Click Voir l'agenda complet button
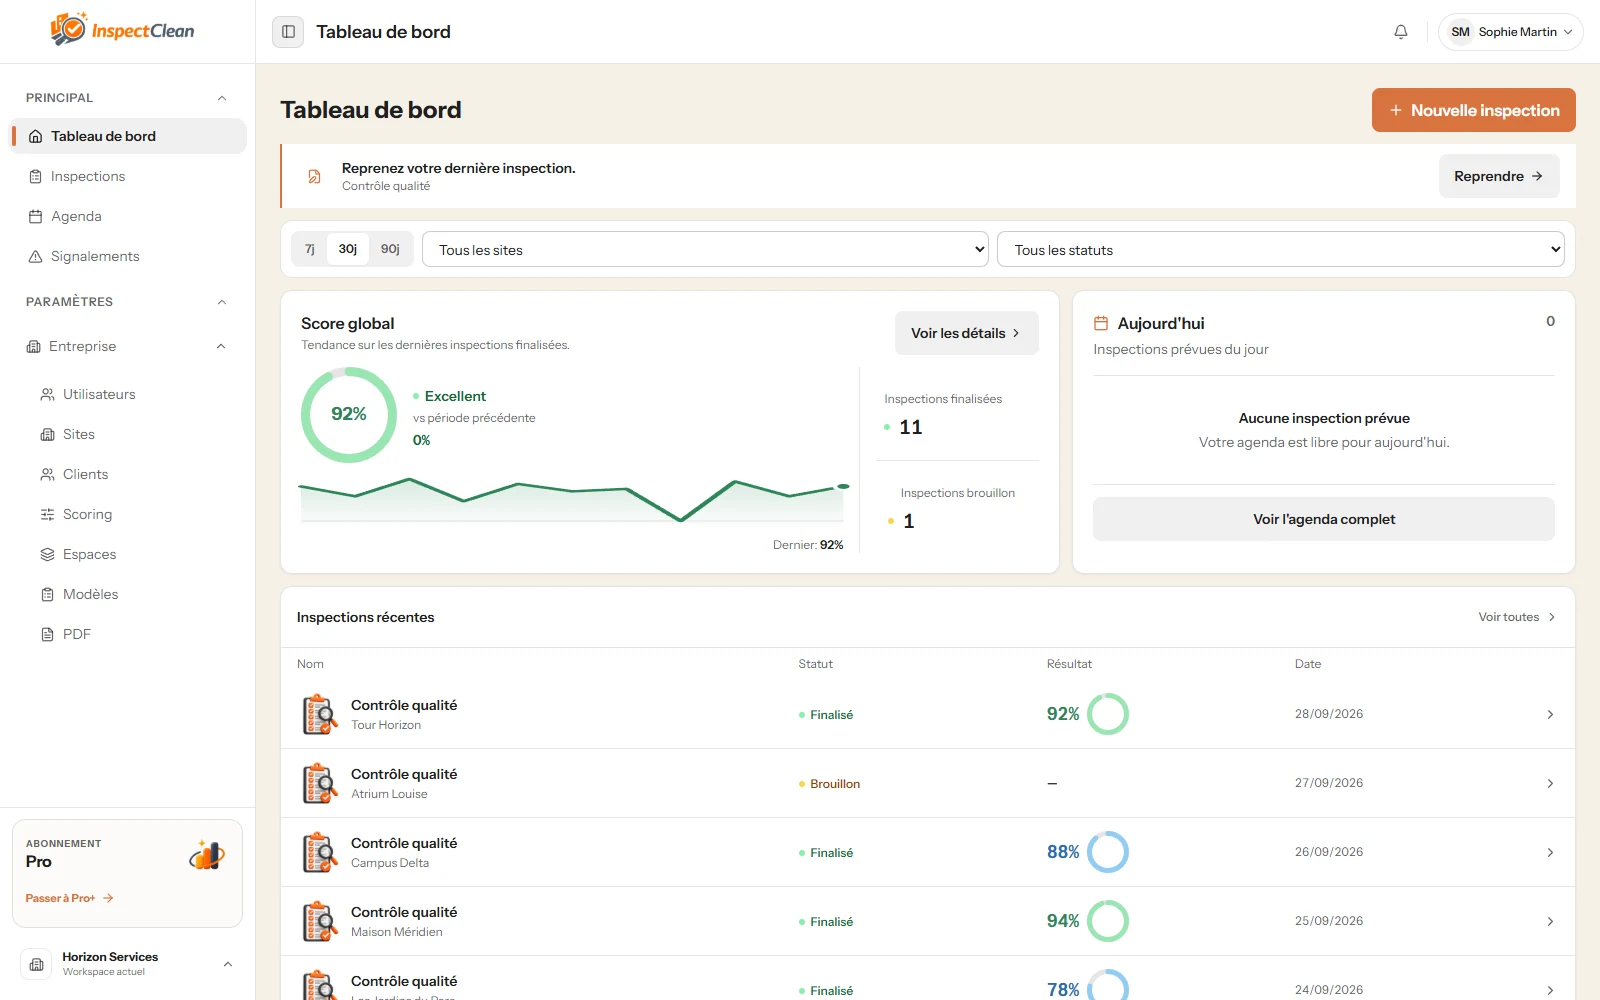Image resolution: width=1600 pixels, height=1000 pixels. coord(1323,519)
